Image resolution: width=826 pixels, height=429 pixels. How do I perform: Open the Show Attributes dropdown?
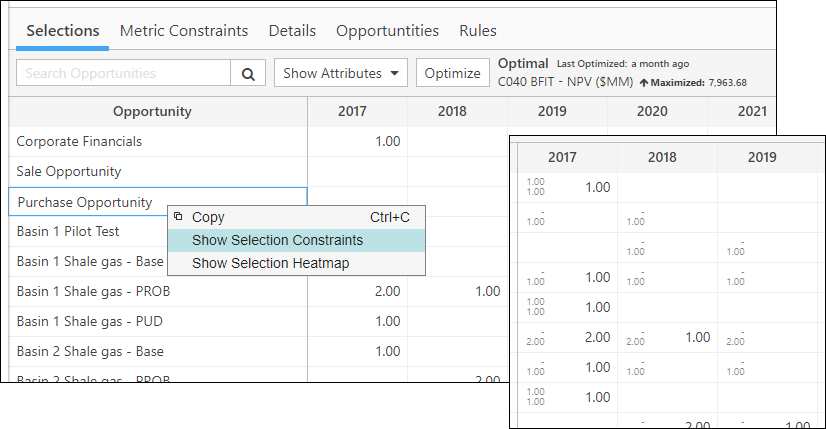(x=341, y=73)
